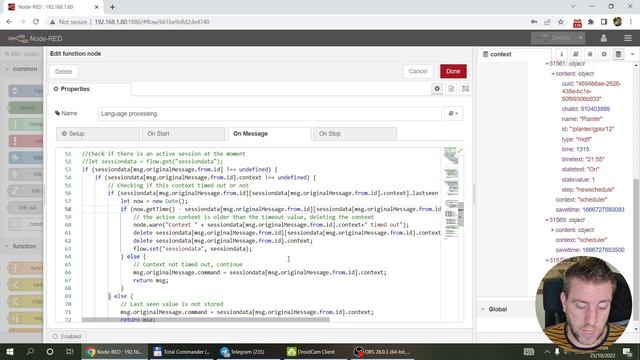Click the node properties gear icon
This screenshot has height=360, width=640.
(437, 89)
